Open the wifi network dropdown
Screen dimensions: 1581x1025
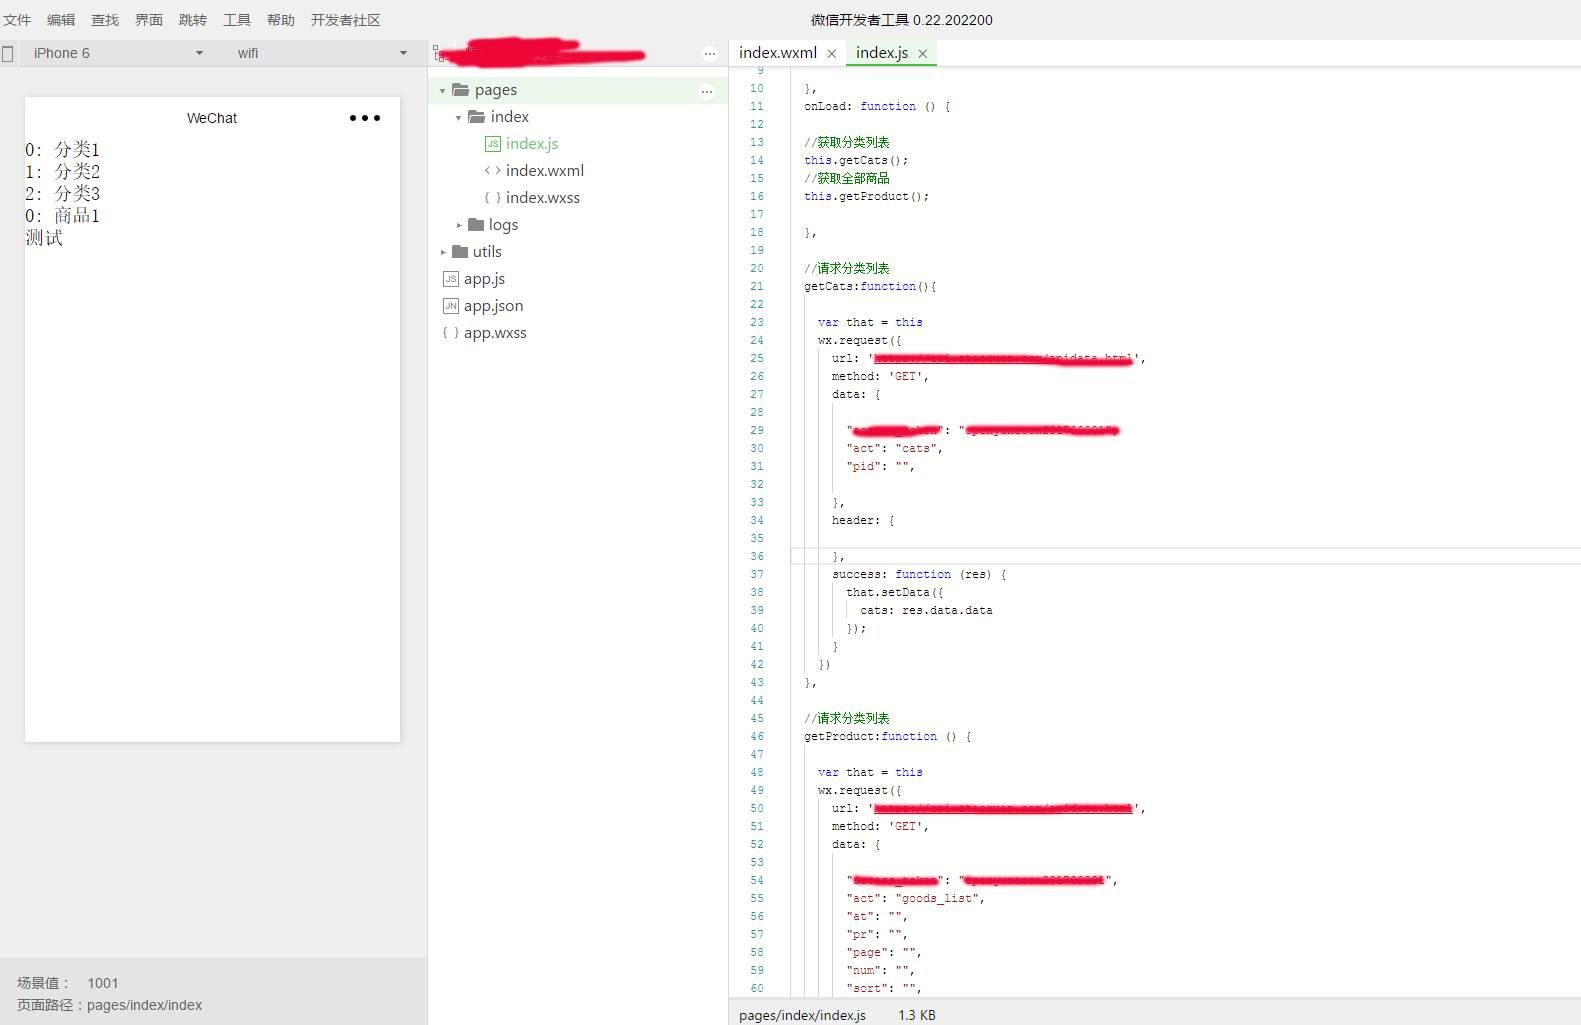click(322, 53)
